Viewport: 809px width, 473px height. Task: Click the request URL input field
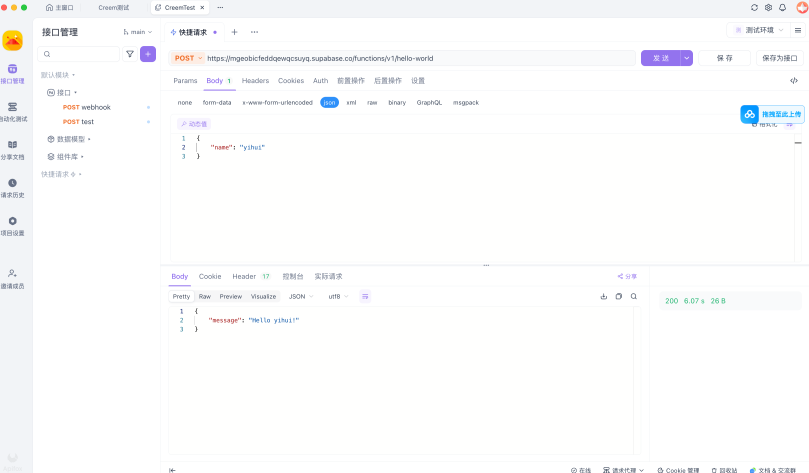coord(420,58)
